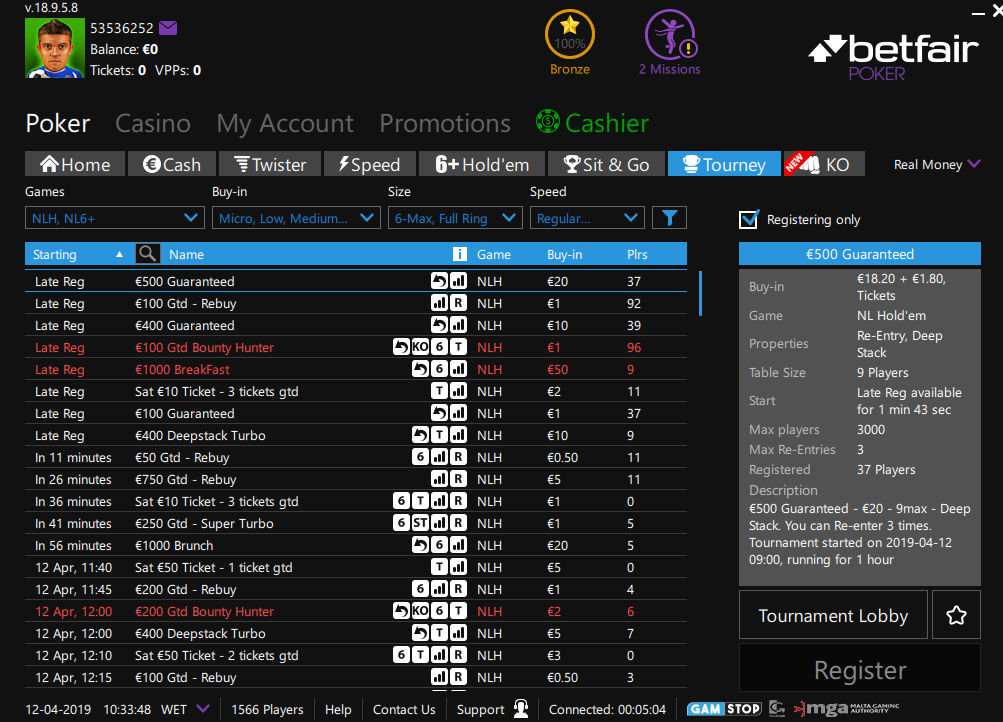Select the 12 Apr 12:15 €100 Gtd - Rebuy row
Screen dimensions: 1003x722
[356, 677]
